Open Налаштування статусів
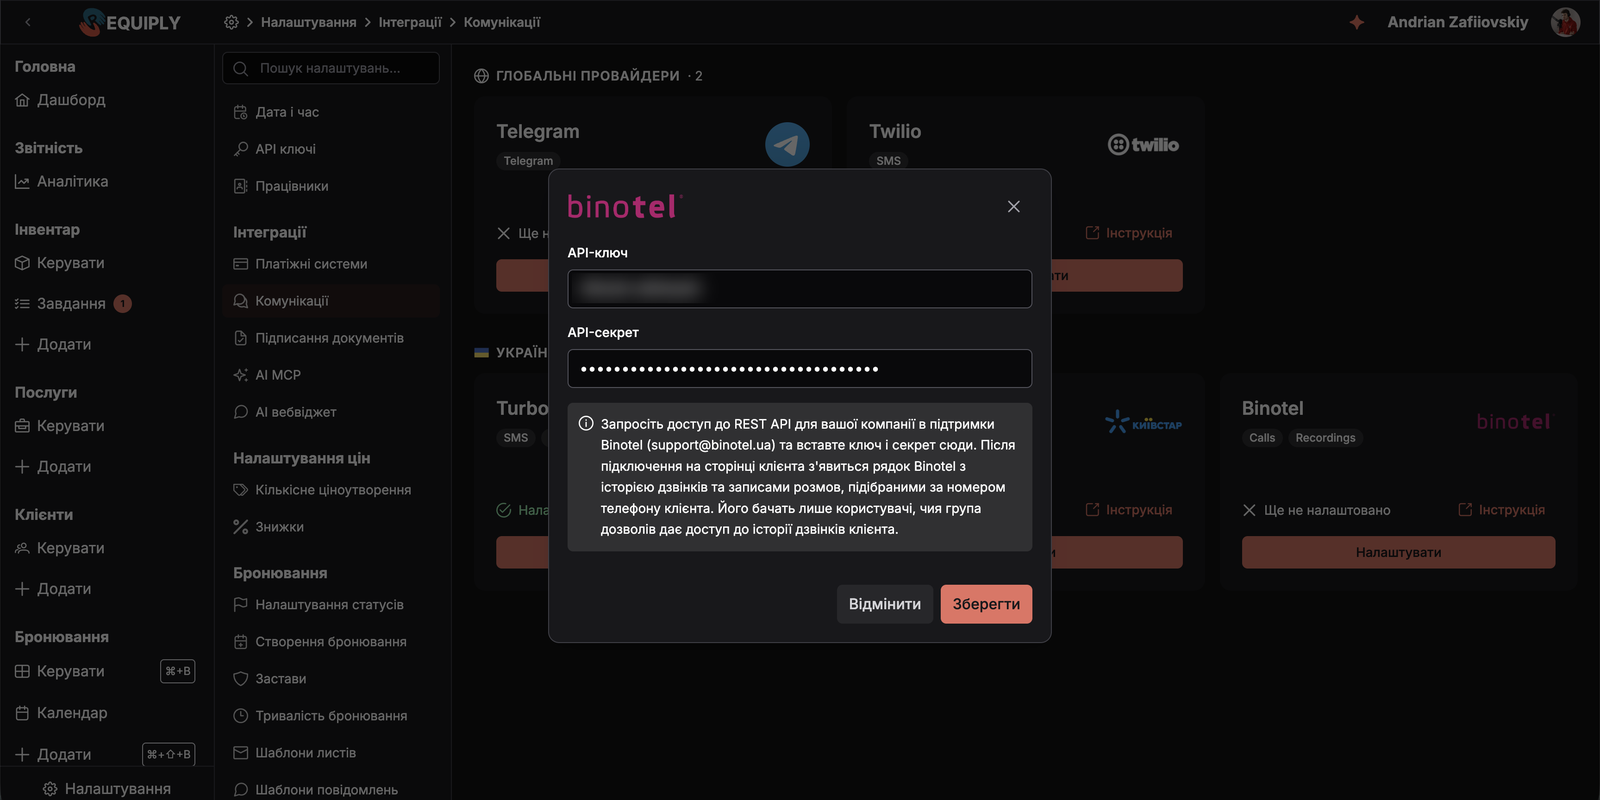This screenshot has width=1600, height=800. (x=318, y=605)
